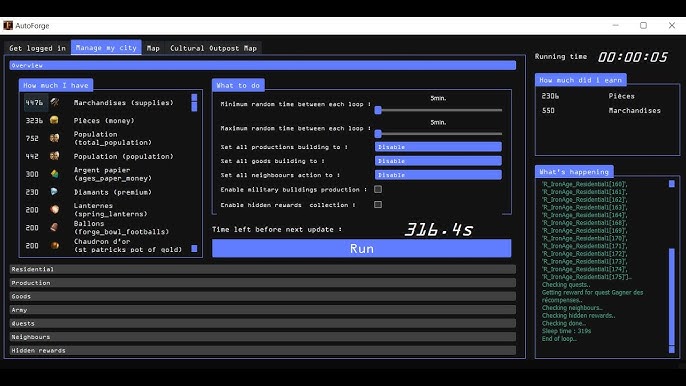686x386 pixels.
Task: Click the What to do panel header
Action: click(238, 85)
